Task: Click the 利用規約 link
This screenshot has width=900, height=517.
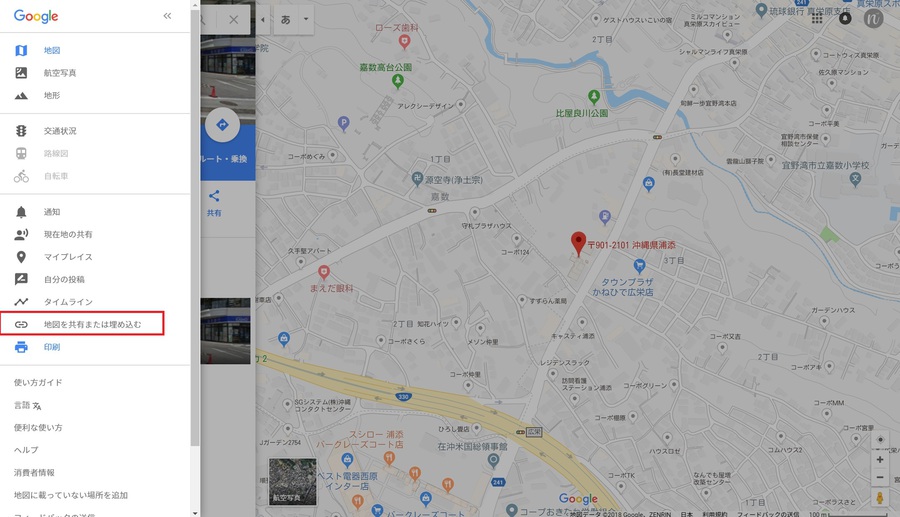Action: pyautogui.click(x=715, y=514)
